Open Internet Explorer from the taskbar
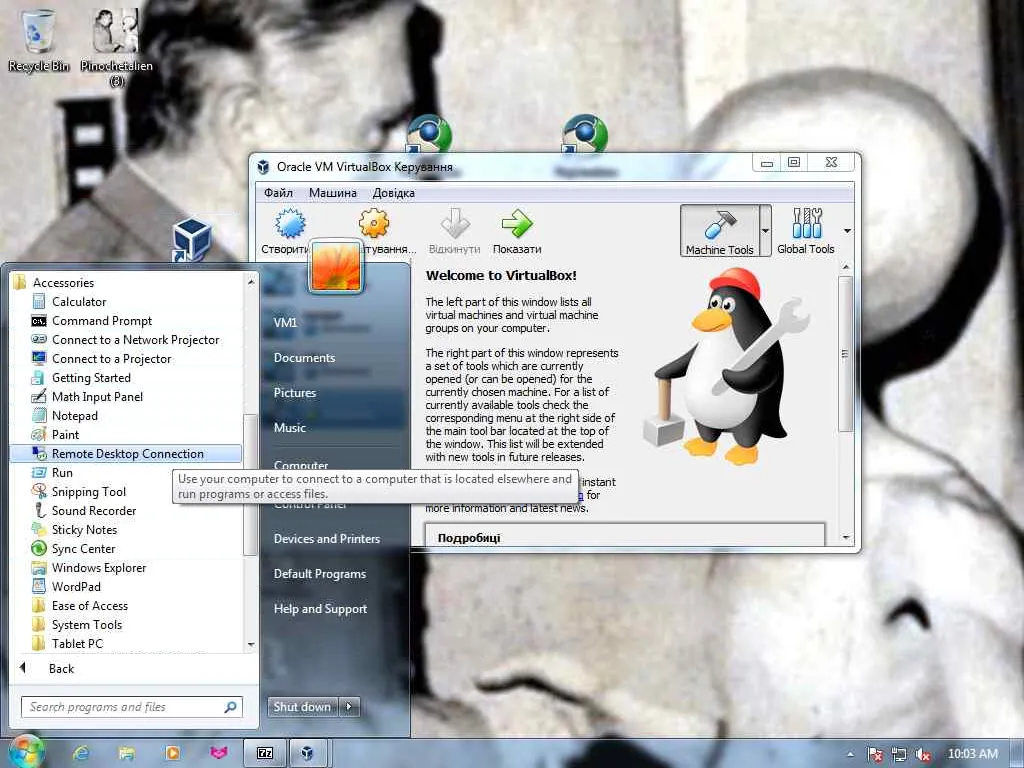Image resolution: width=1024 pixels, height=768 pixels. tap(82, 753)
